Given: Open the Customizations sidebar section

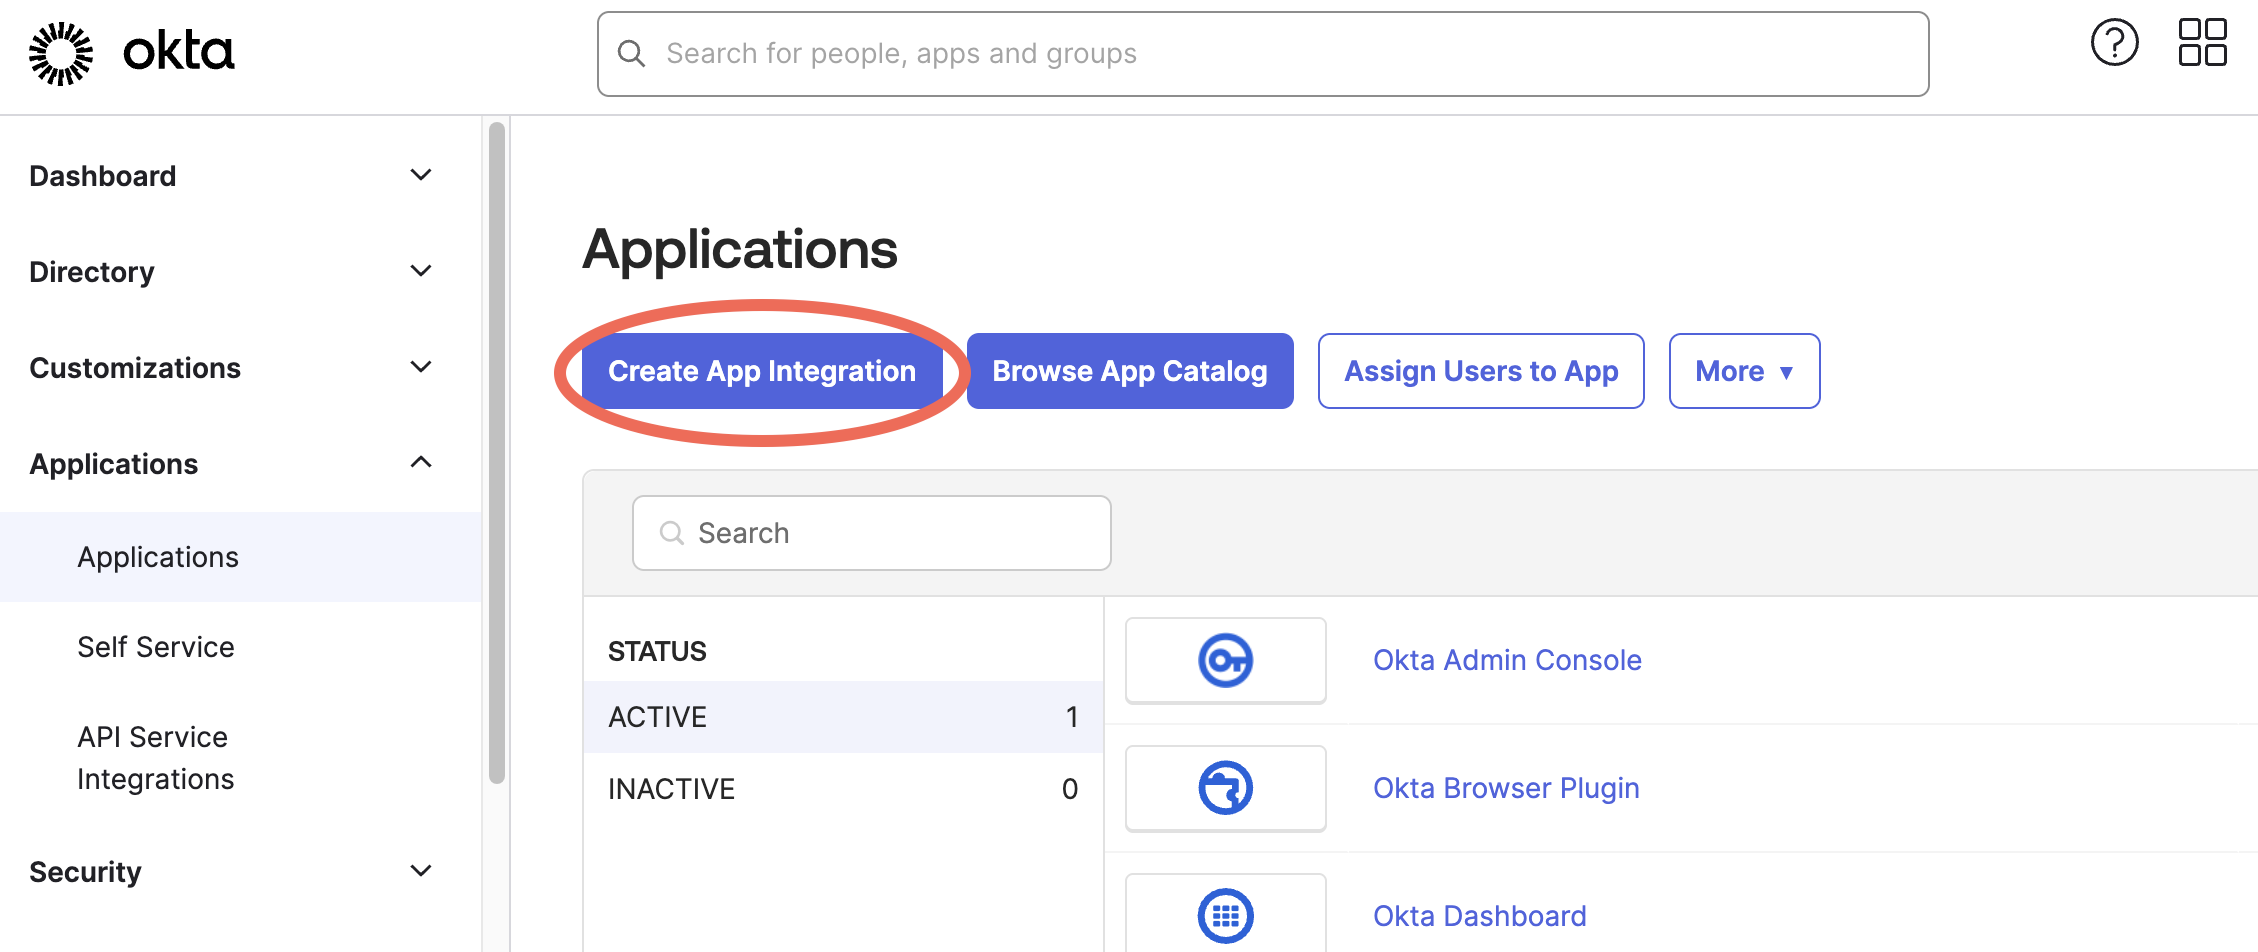Looking at the screenshot, I should click(135, 368).
